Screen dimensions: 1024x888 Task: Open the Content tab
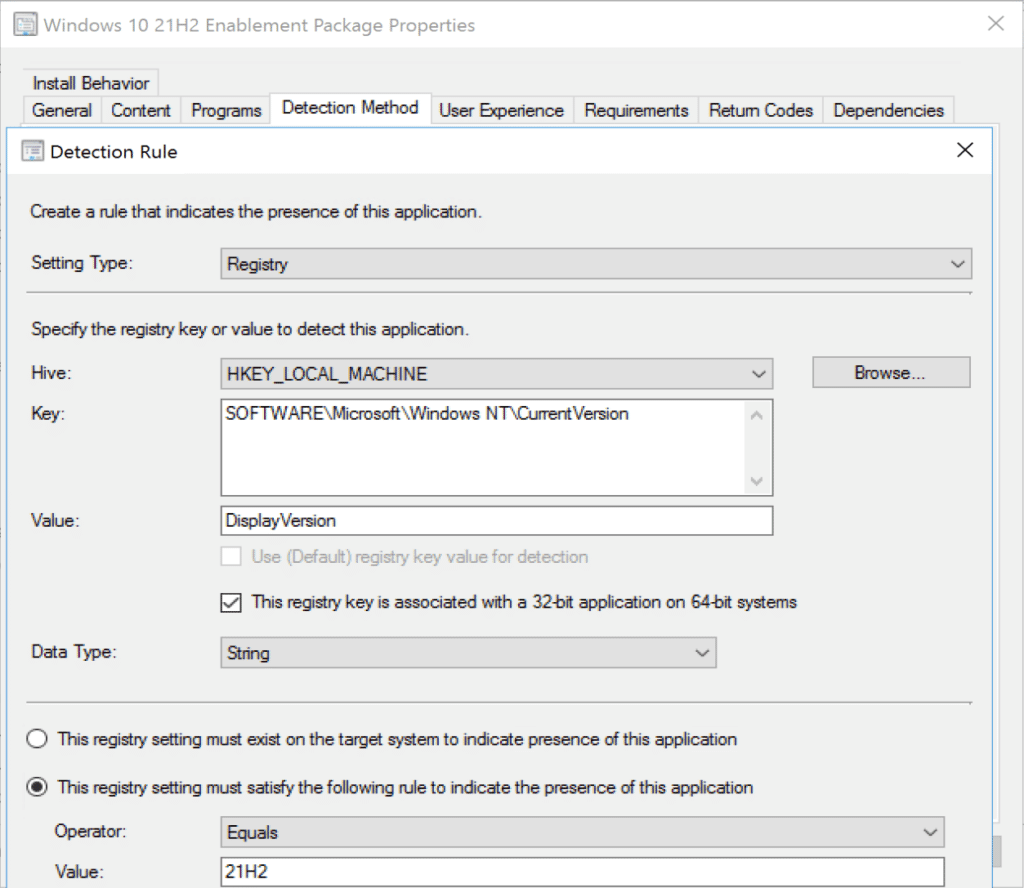click(140, 110)
